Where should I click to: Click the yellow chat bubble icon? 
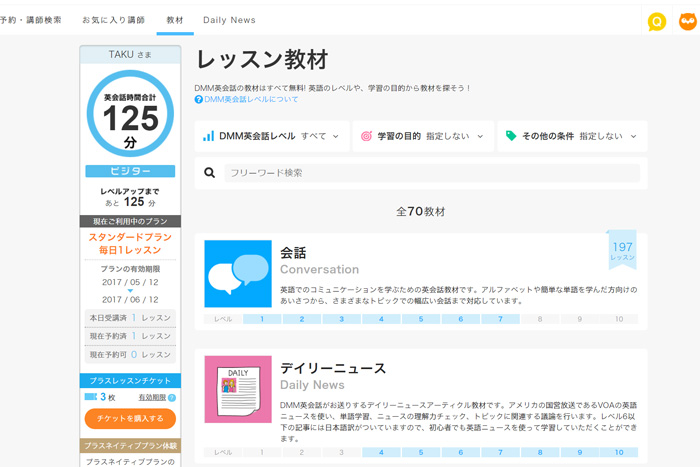point(656,21)
